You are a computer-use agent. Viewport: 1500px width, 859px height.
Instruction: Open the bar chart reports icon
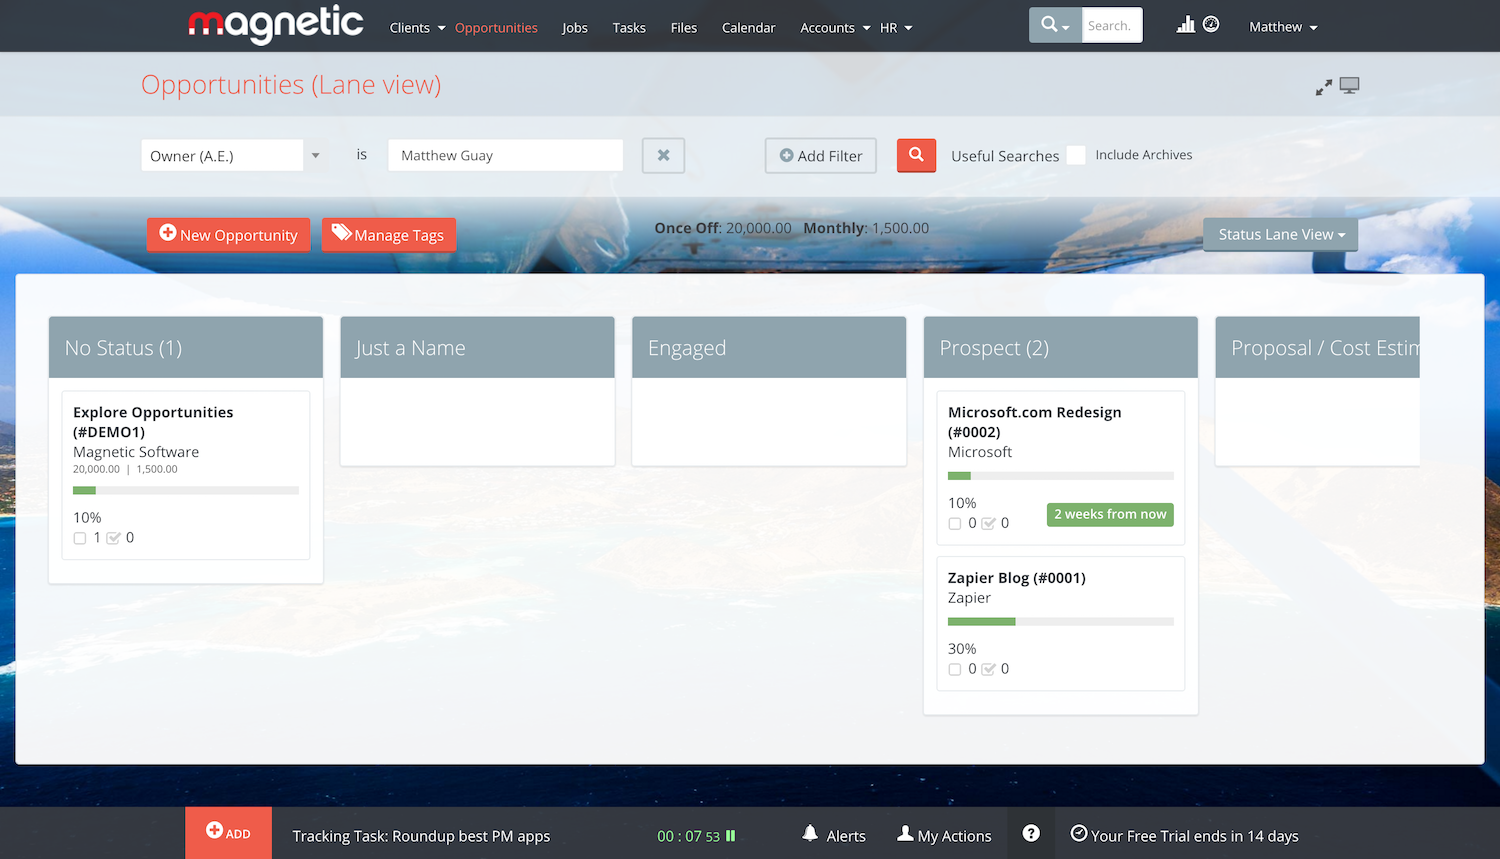click(x=1186, y=24)
